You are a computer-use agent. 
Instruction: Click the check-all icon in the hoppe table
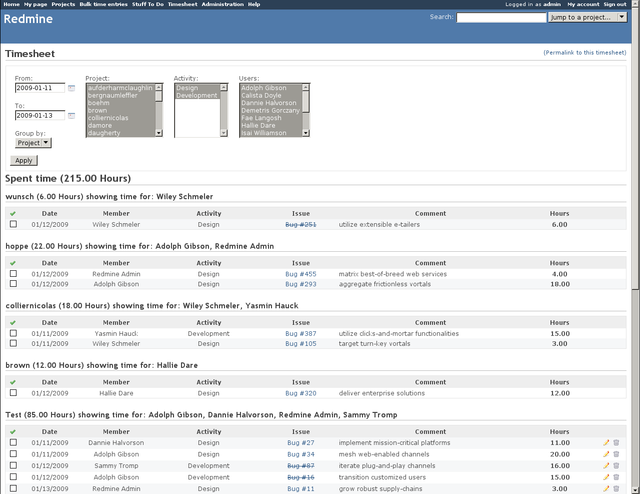tap(13, 263)
